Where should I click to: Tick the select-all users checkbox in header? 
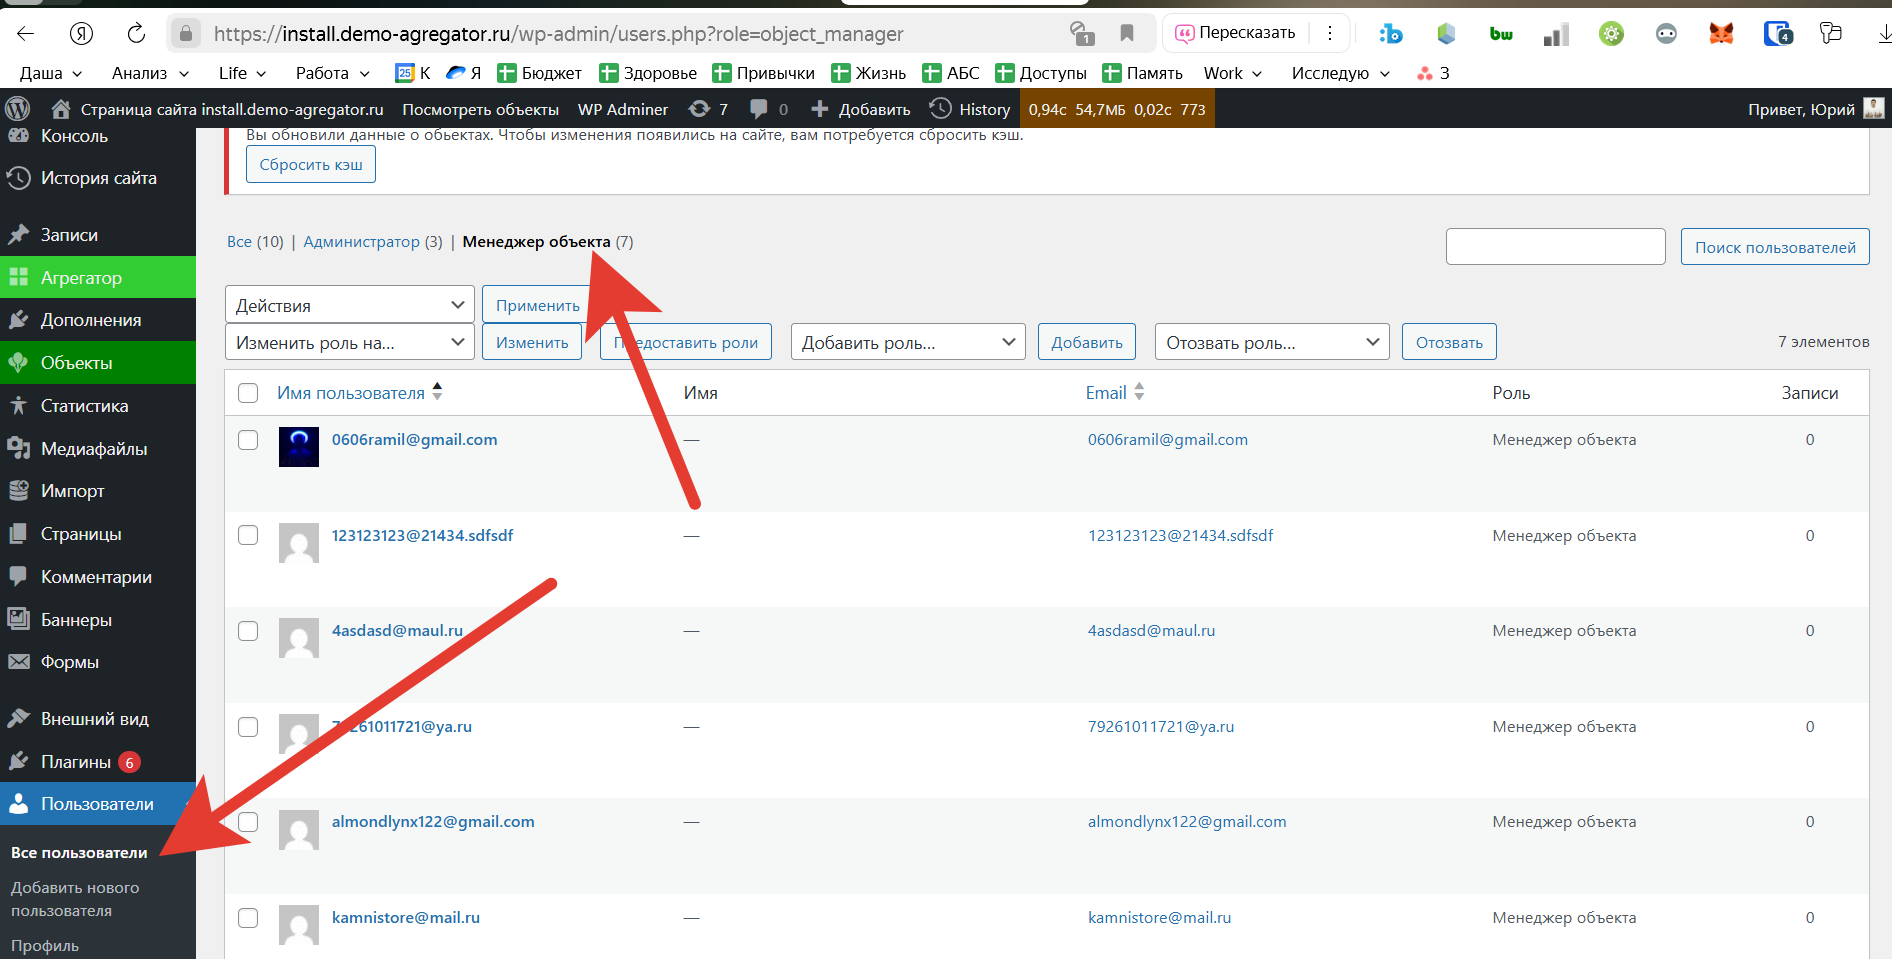[248, 393]
